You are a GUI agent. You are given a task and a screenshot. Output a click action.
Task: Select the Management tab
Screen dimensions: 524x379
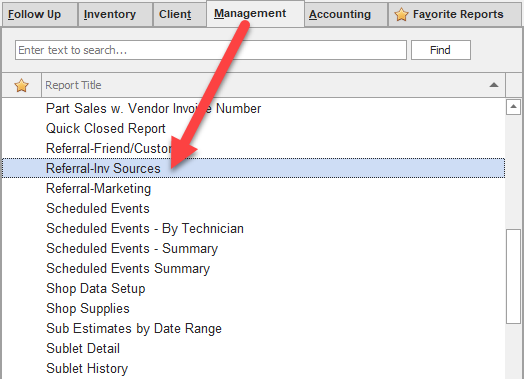[255, 13]
